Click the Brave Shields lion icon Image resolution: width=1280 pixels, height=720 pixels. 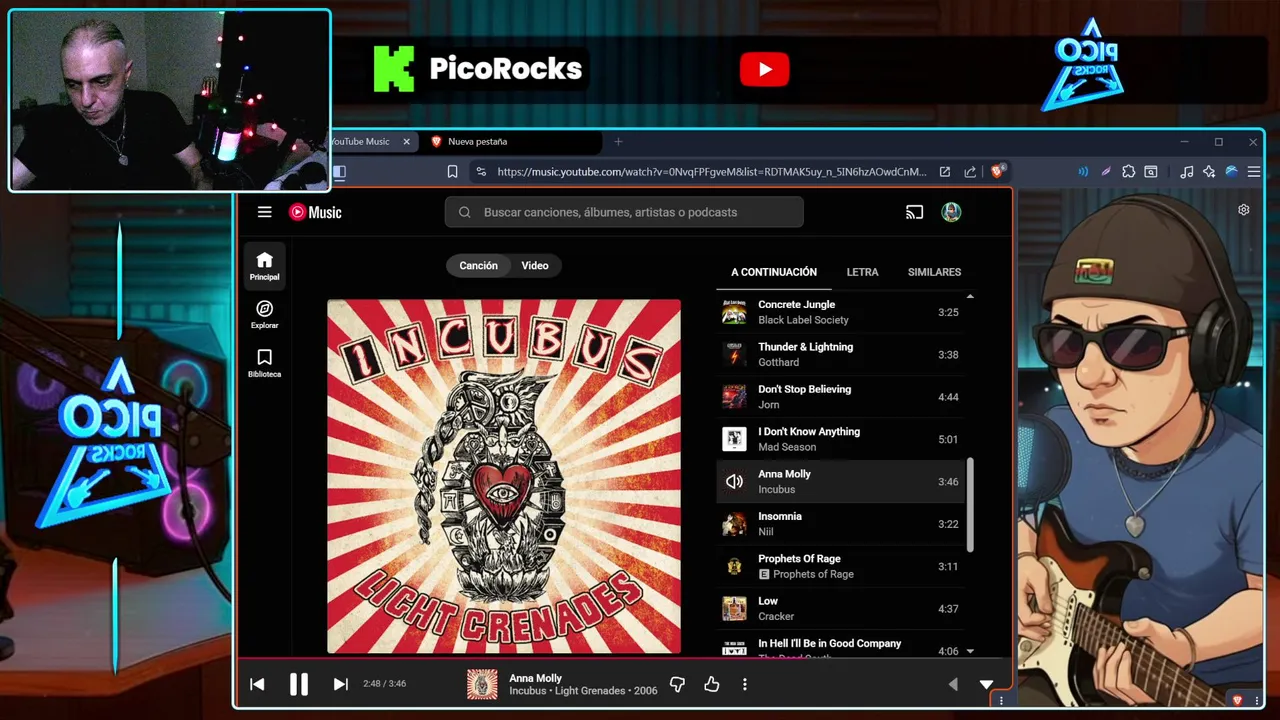pos(997,171)
